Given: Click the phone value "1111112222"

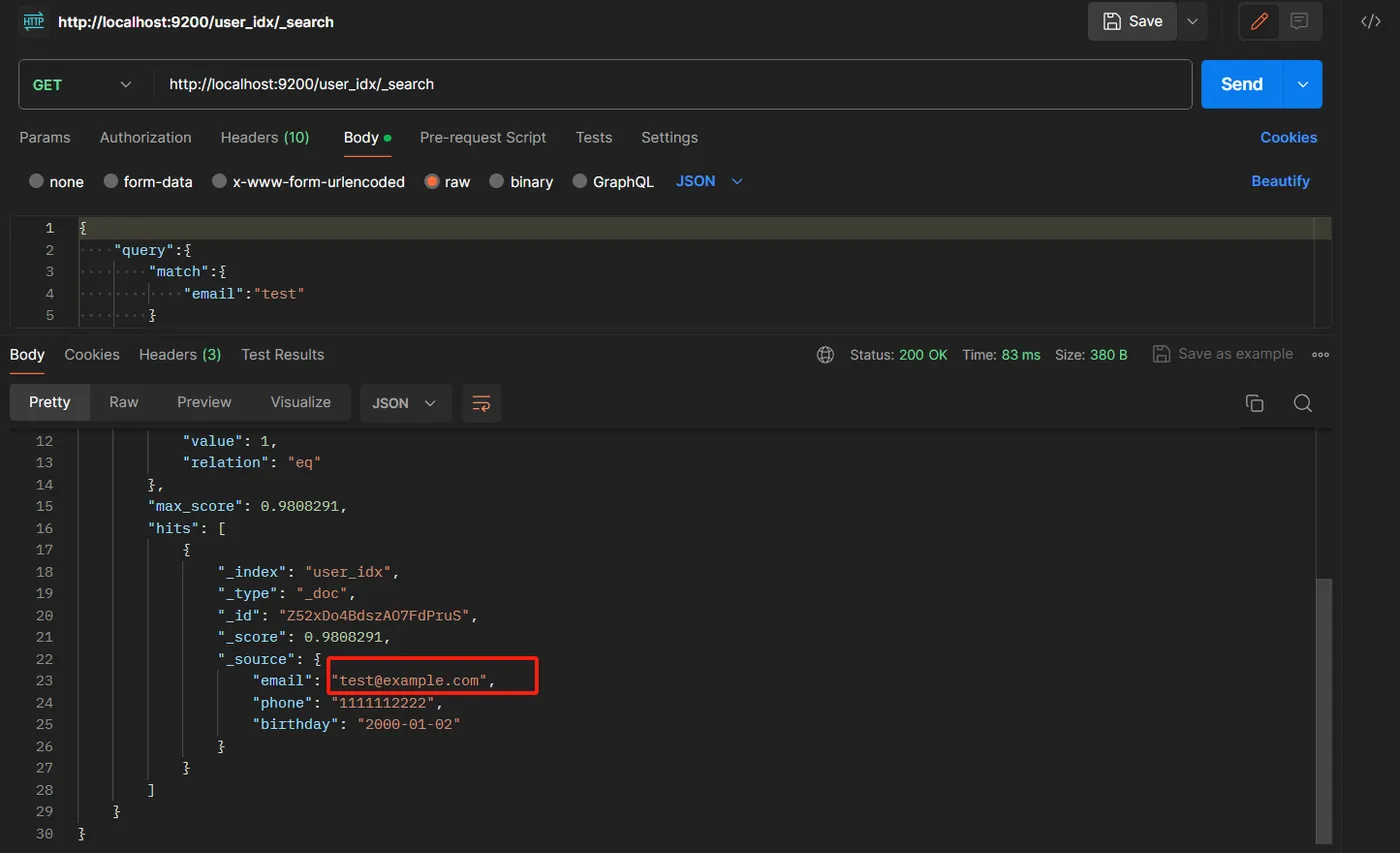Looking at the screenshot, I should (x=383, y=703).
